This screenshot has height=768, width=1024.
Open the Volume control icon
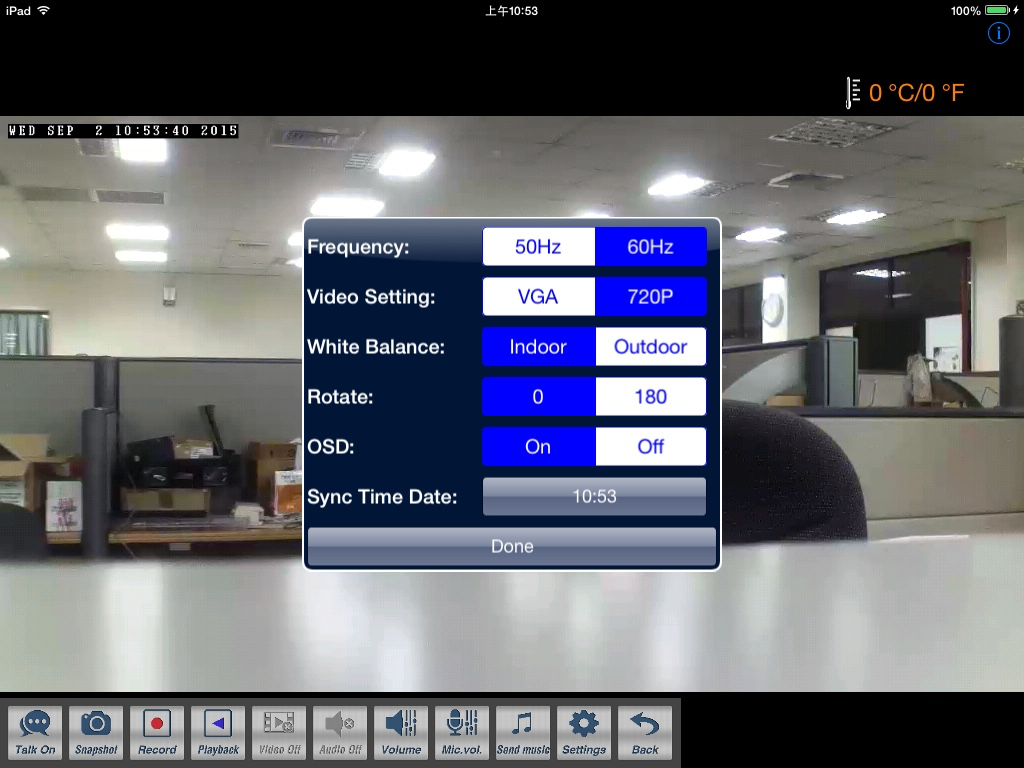click(401, 732)
